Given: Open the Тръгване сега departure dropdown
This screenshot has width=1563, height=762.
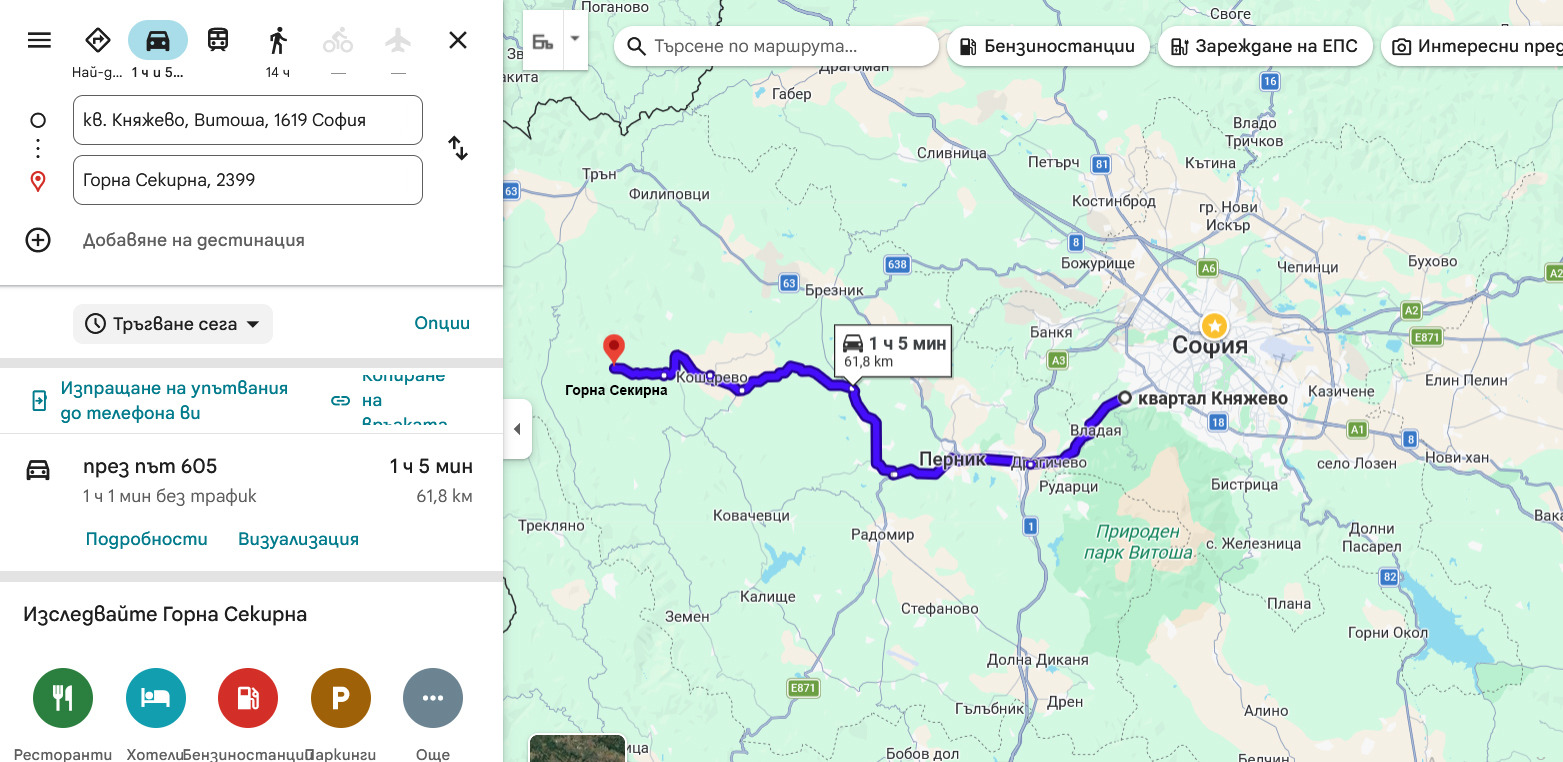Looking at the screenshot, I should click(173, 324).
